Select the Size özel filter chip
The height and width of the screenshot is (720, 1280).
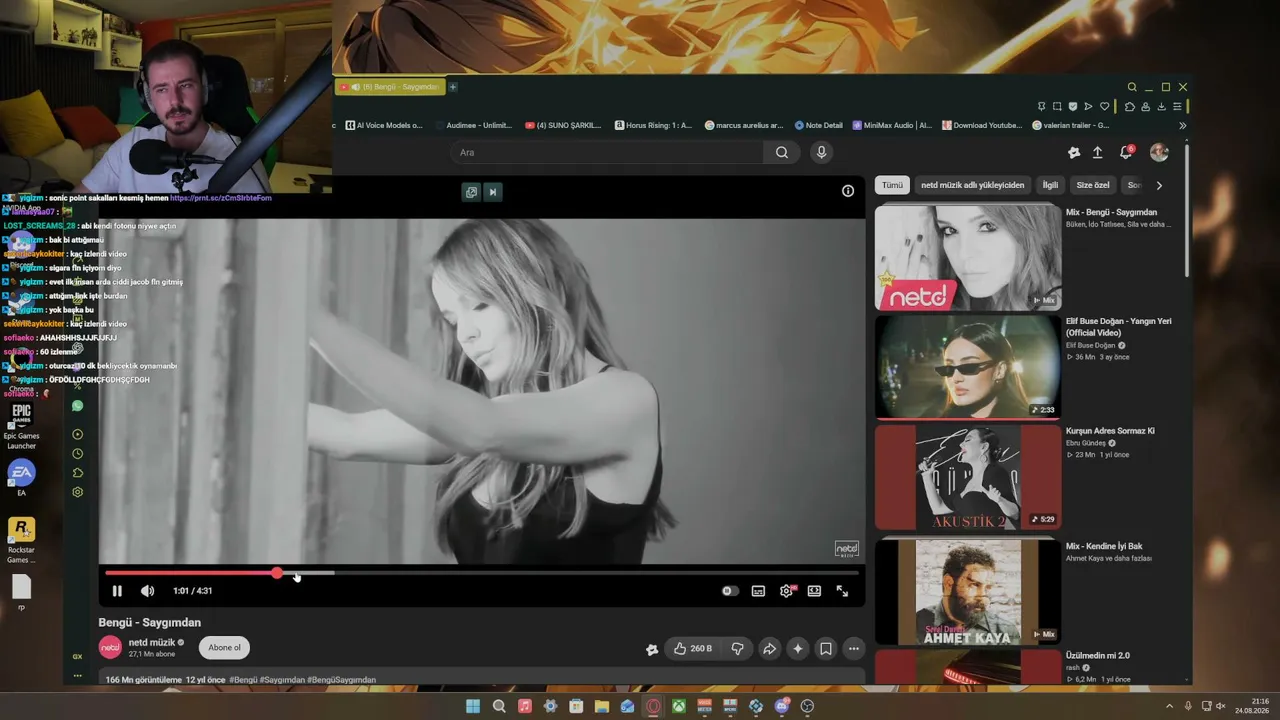[x=1093, y=185]
